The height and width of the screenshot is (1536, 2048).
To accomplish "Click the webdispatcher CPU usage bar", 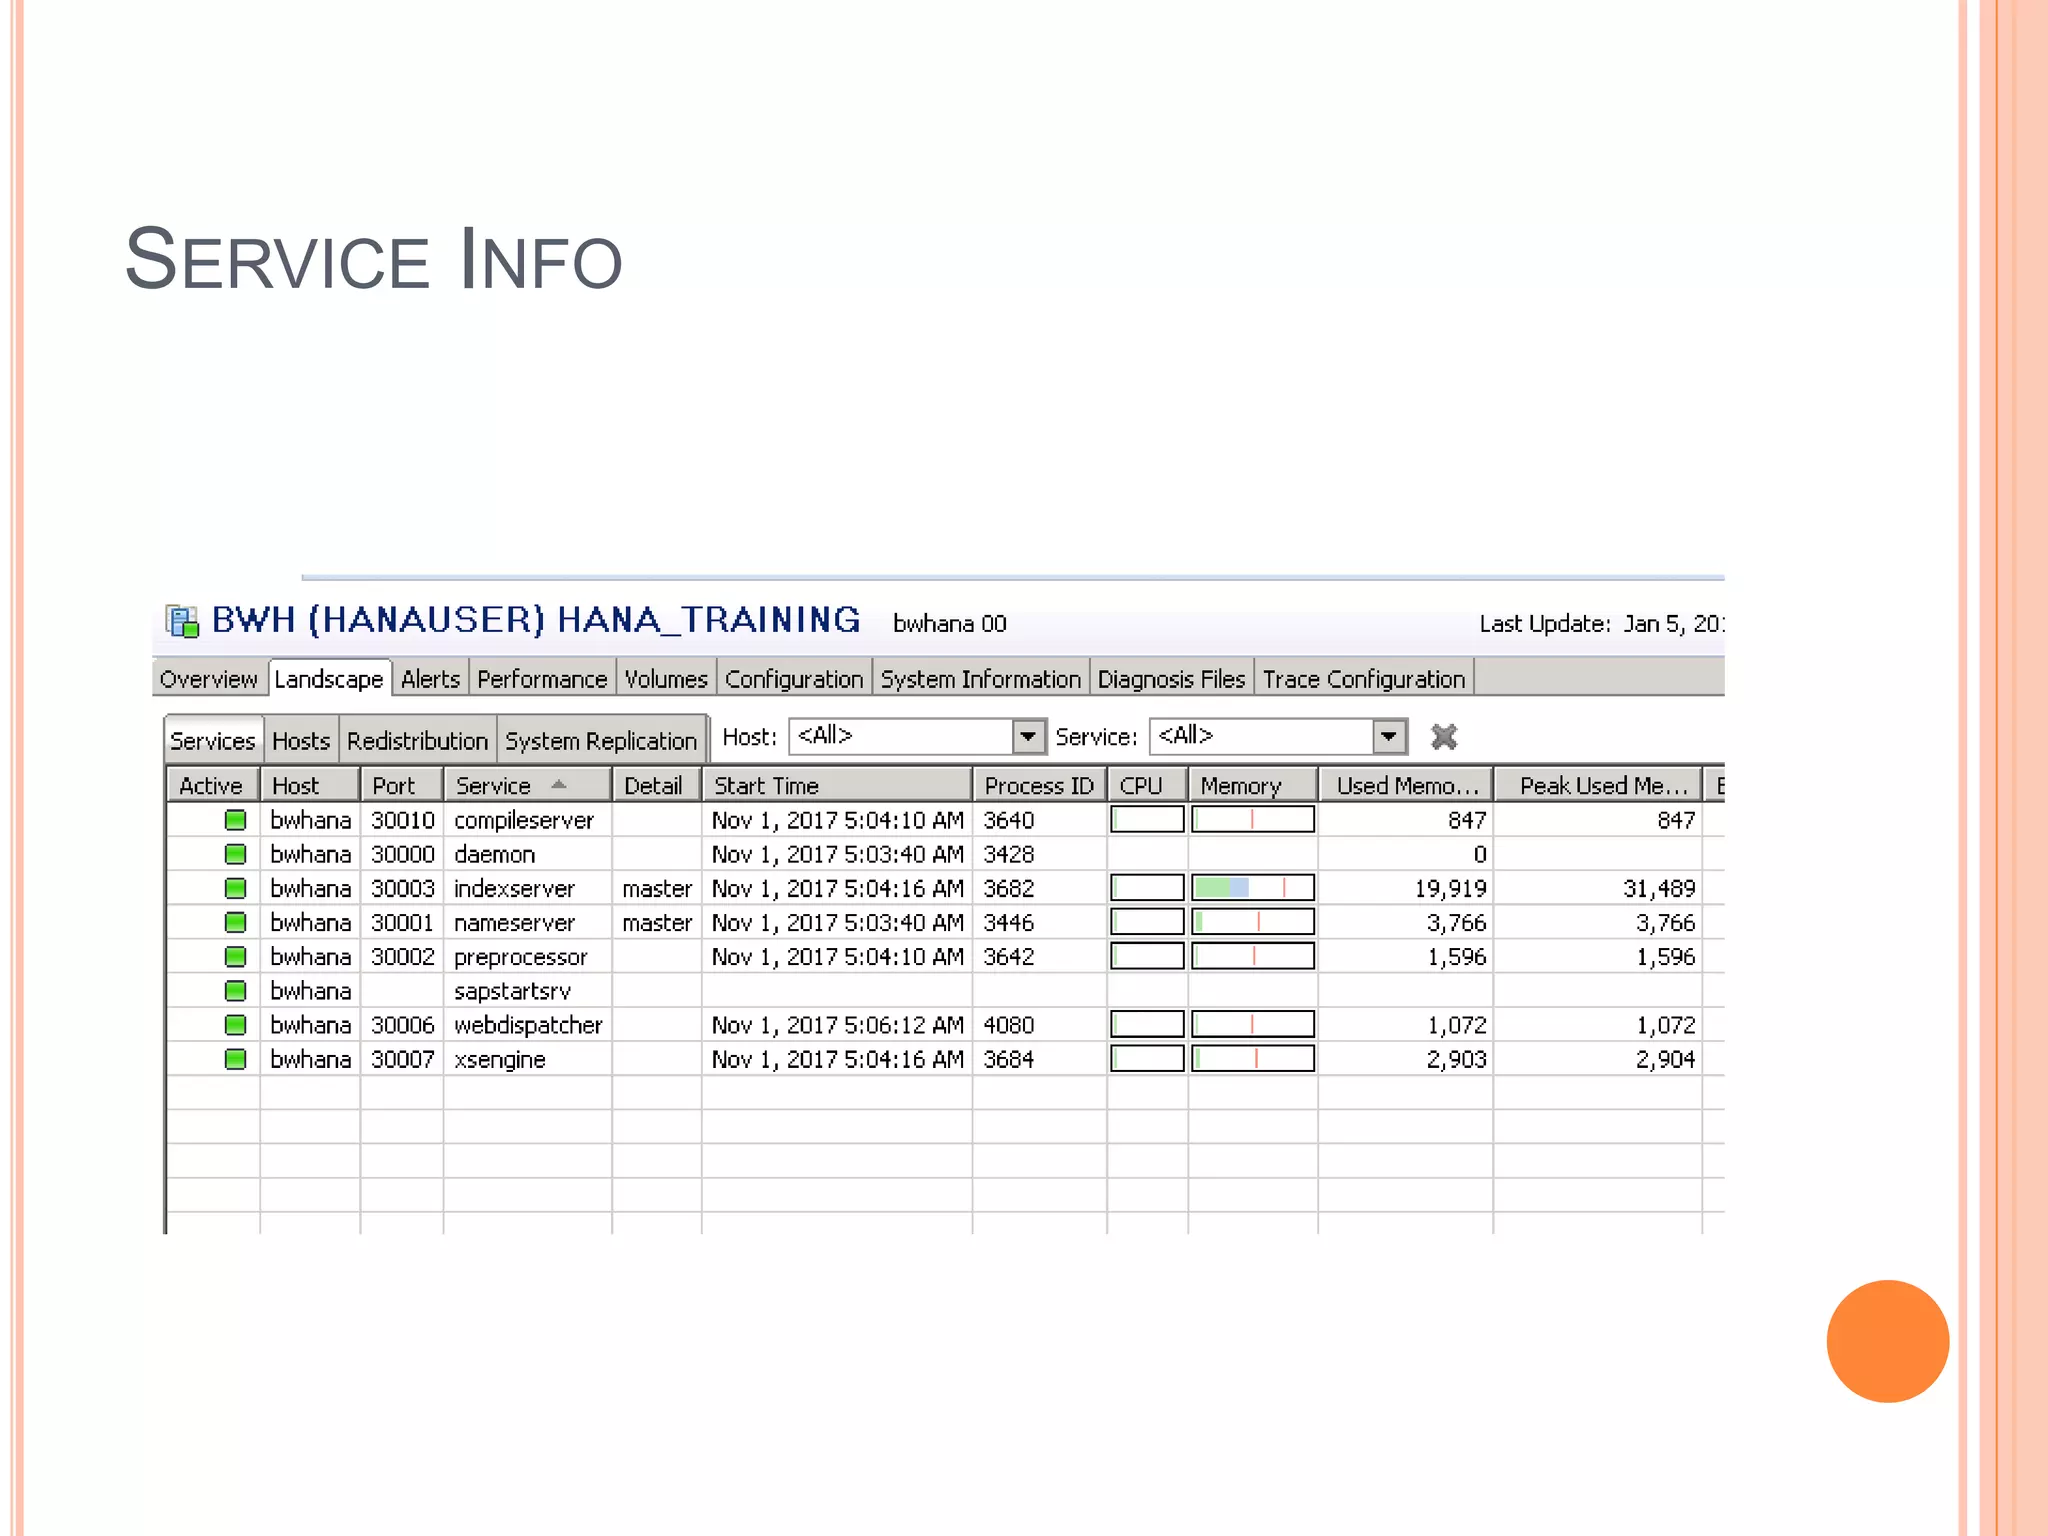I will (1147, 1025).
